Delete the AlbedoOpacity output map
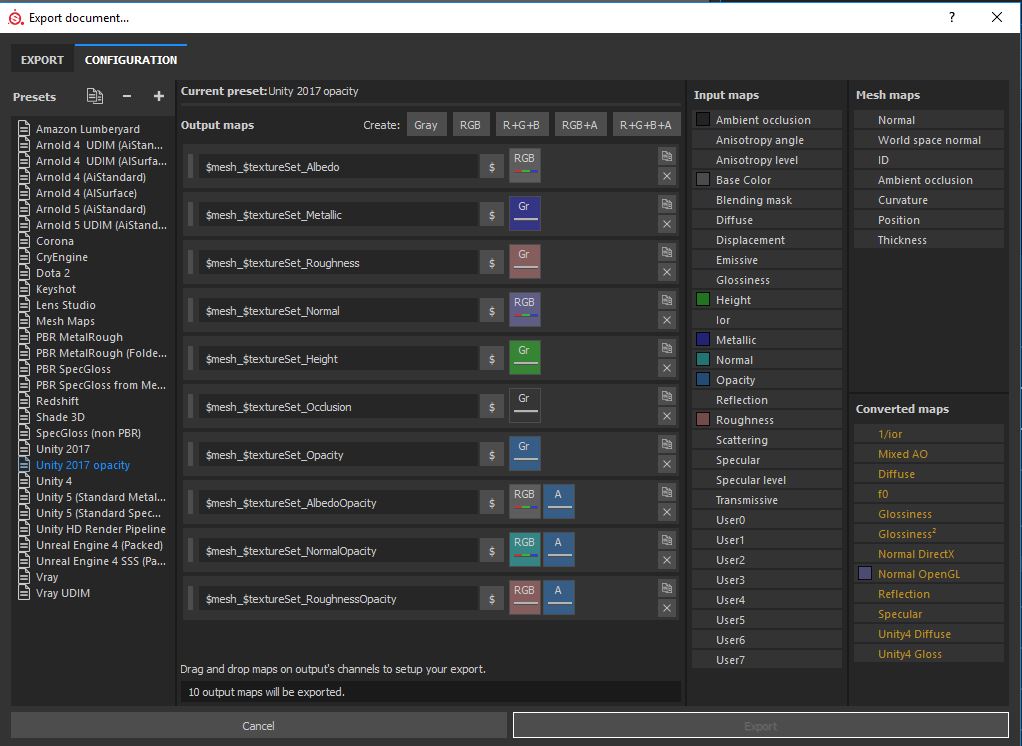 click(667, 512)
